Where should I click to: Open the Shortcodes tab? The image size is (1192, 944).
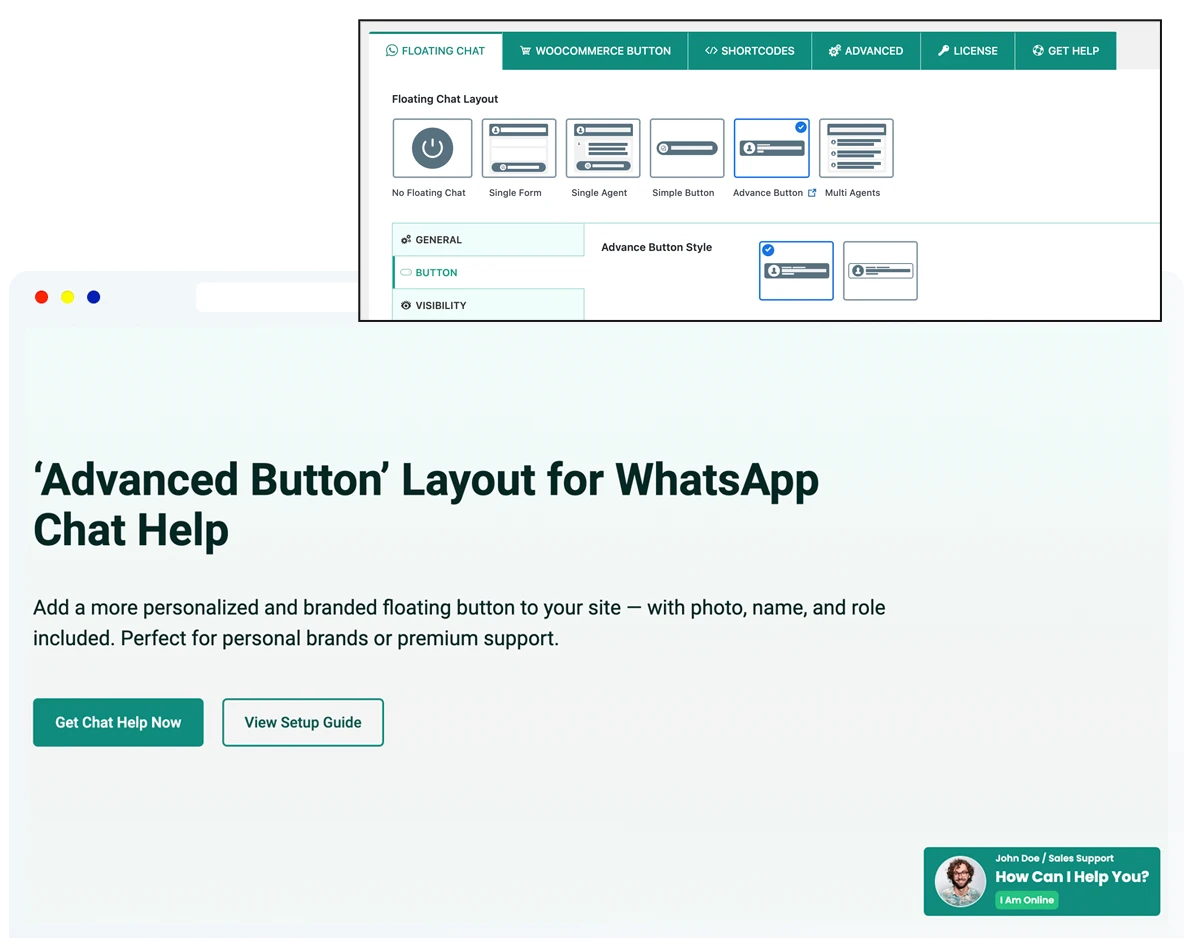point(750,51)
